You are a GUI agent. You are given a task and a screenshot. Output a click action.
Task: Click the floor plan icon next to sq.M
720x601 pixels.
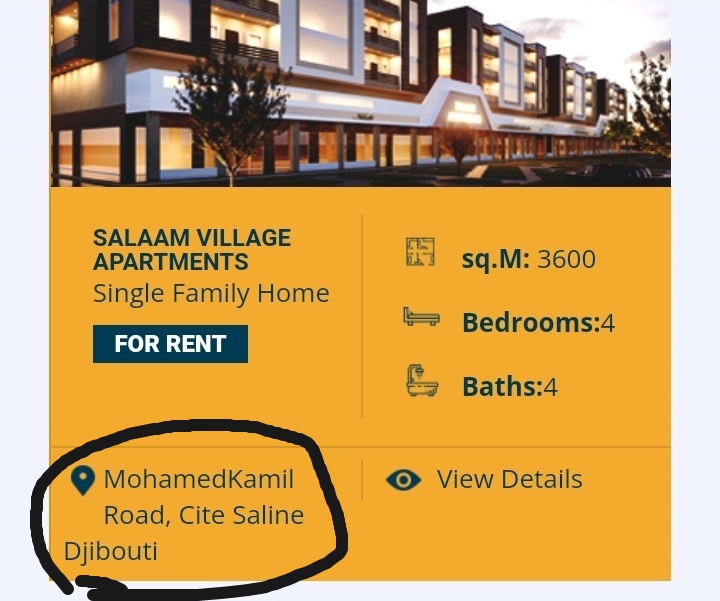pyautogui.click(x=420, y=252)
